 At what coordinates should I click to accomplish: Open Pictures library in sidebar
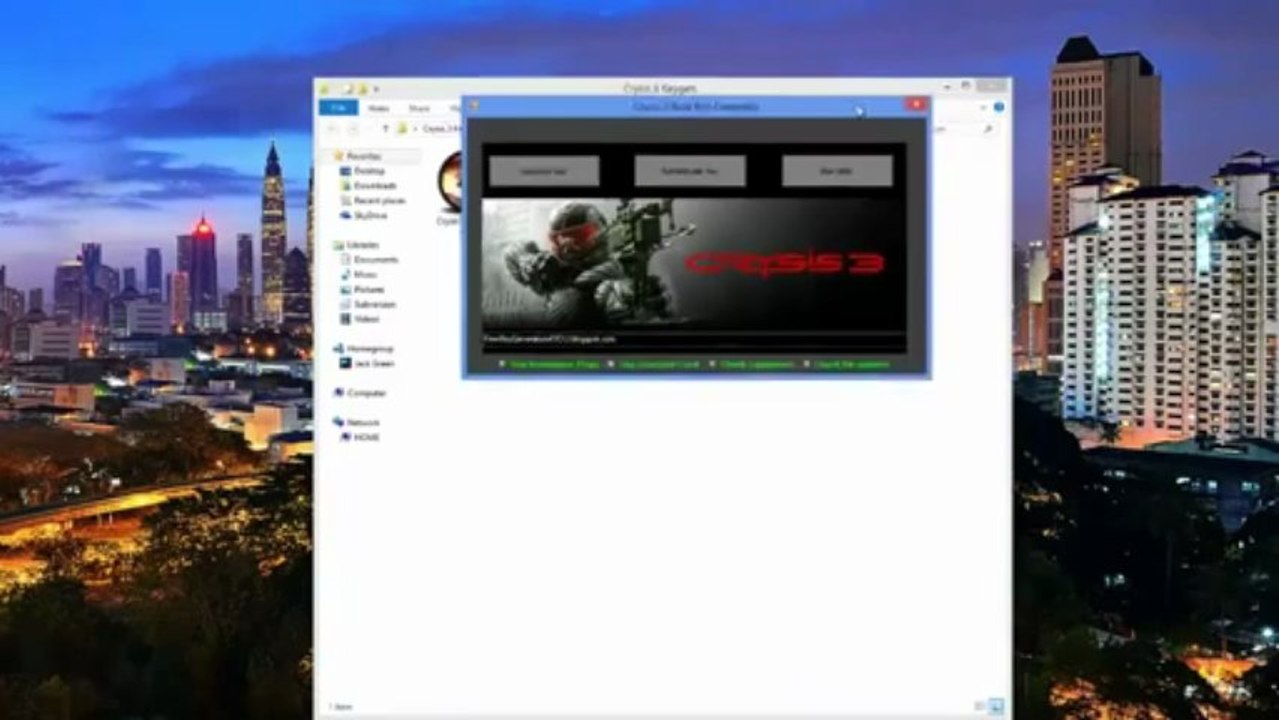(x=369, y=289)
